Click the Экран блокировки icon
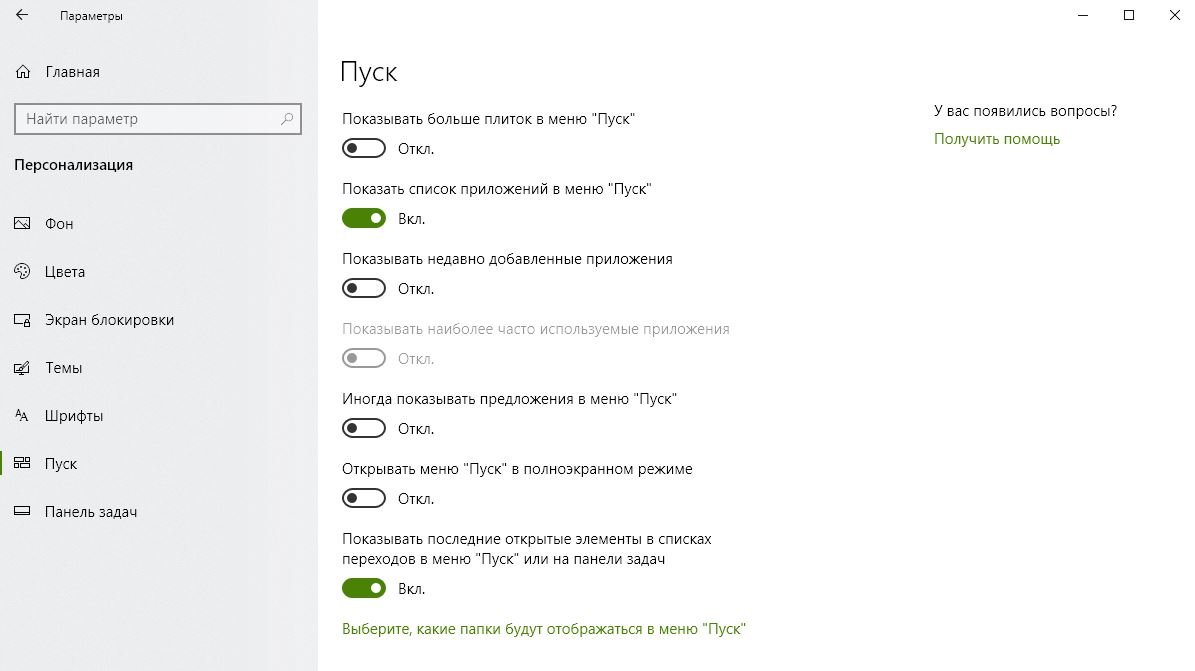Viewport: 1195px width, 671px height. [23, 320]
